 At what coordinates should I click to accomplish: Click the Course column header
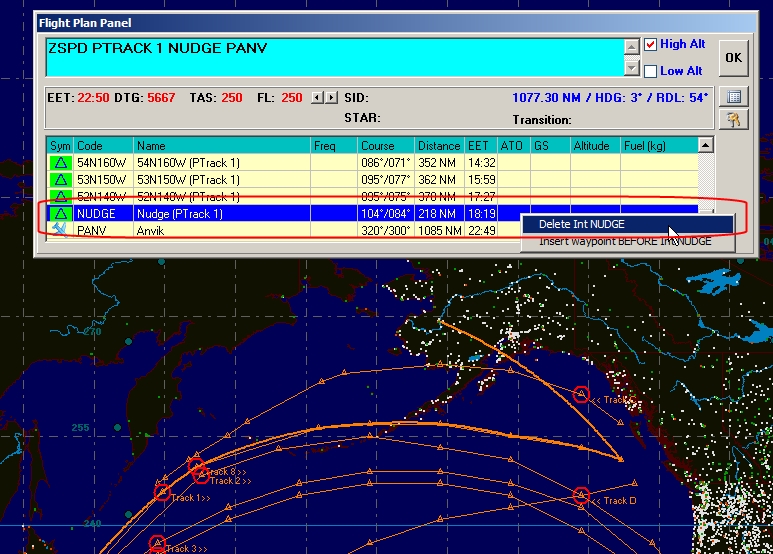coord(386,146)
